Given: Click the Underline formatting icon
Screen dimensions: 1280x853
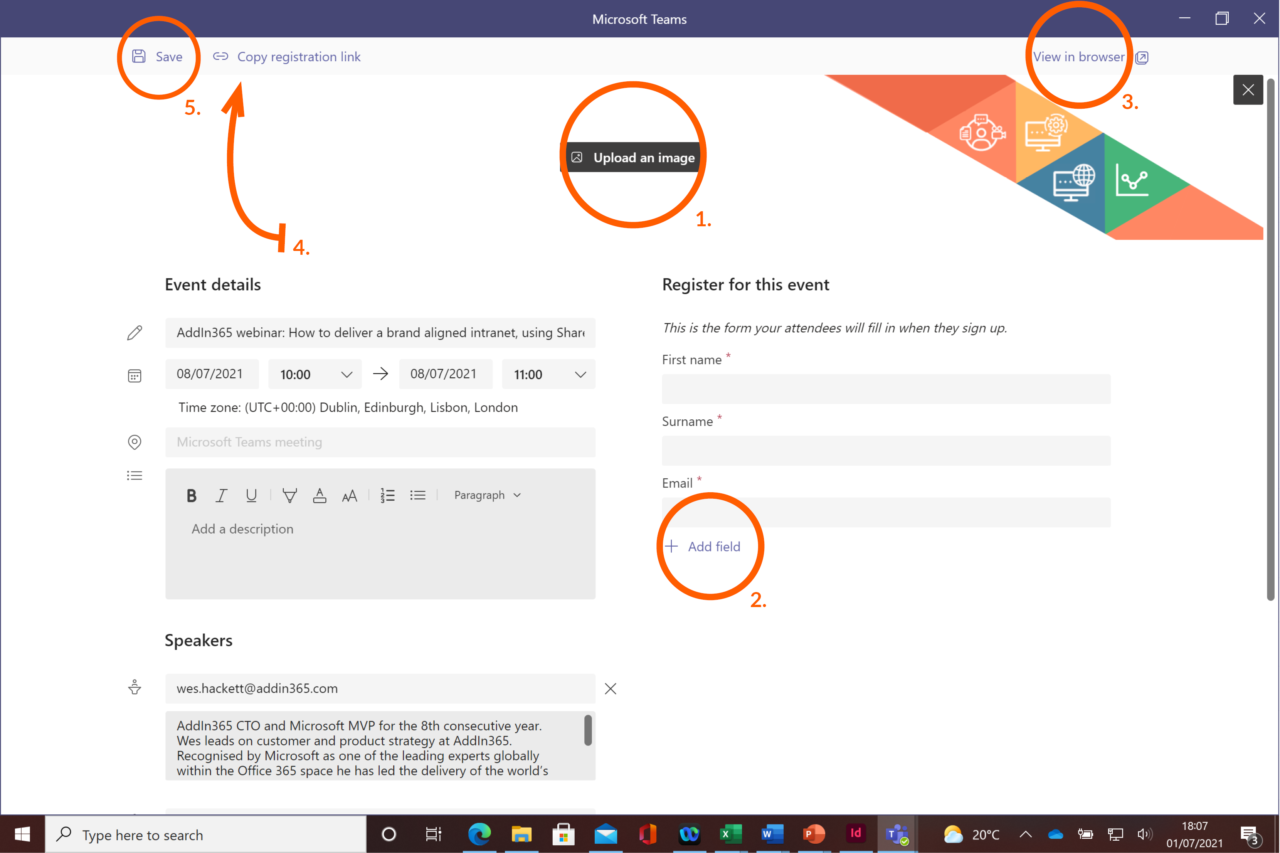Looking at the screenshot, I should coord(251,494).
